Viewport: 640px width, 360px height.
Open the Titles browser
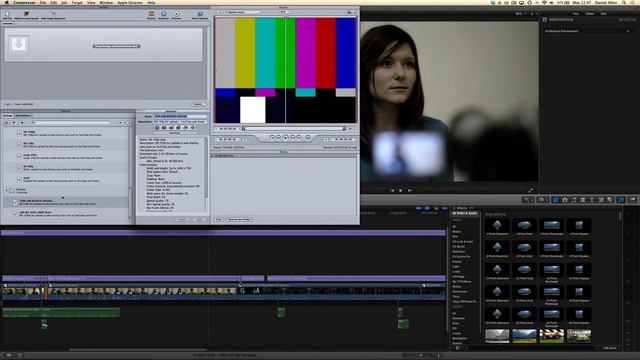592,200
